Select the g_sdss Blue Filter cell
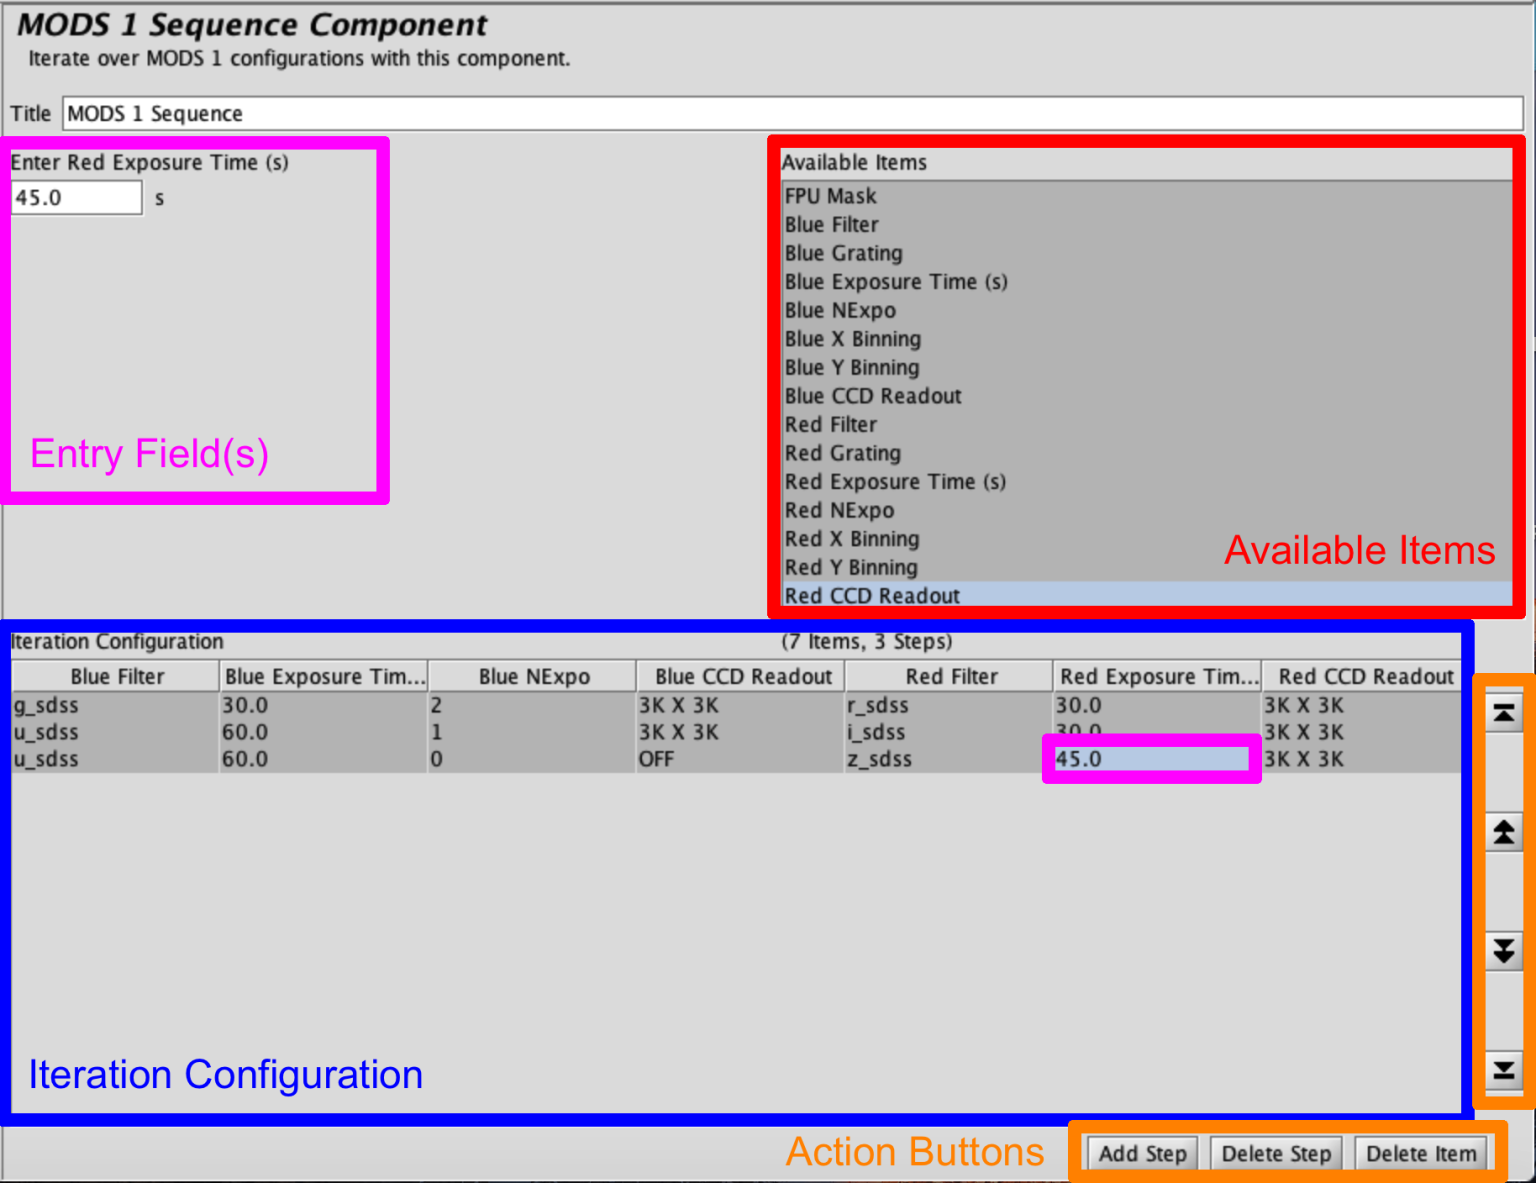 click(116, 705)
